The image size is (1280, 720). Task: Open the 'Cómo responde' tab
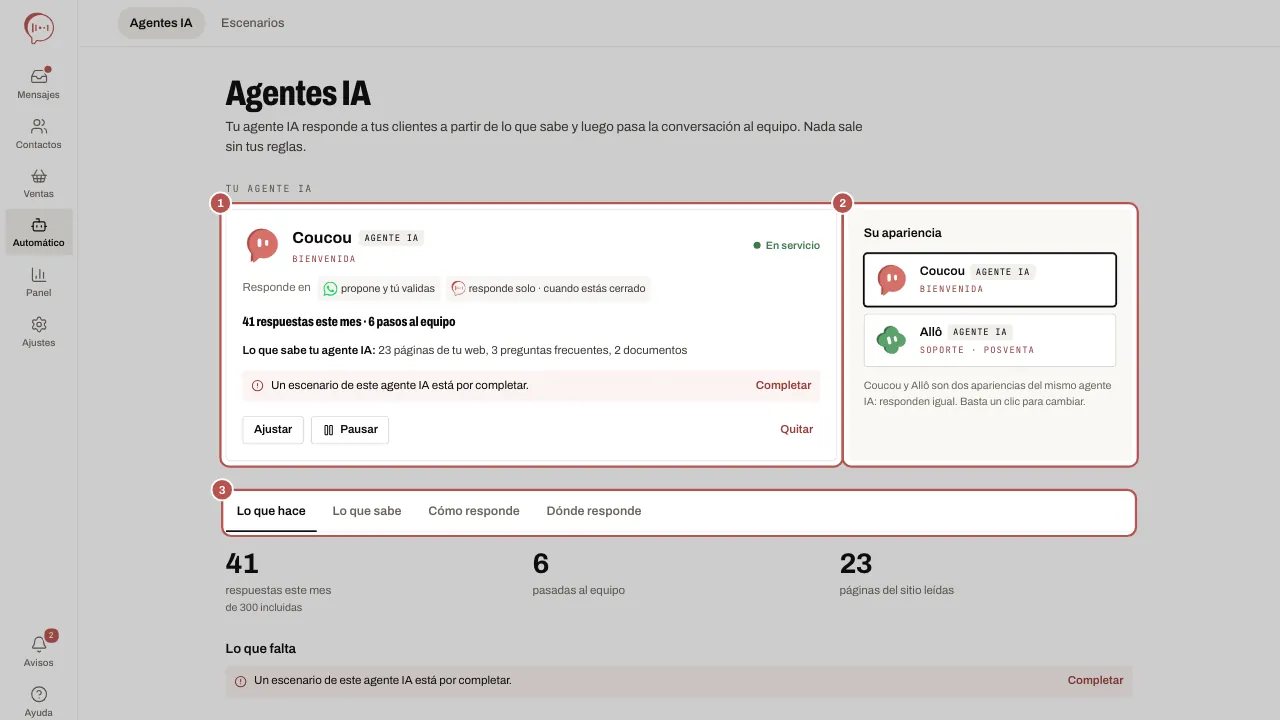click(x=474, y=511)
